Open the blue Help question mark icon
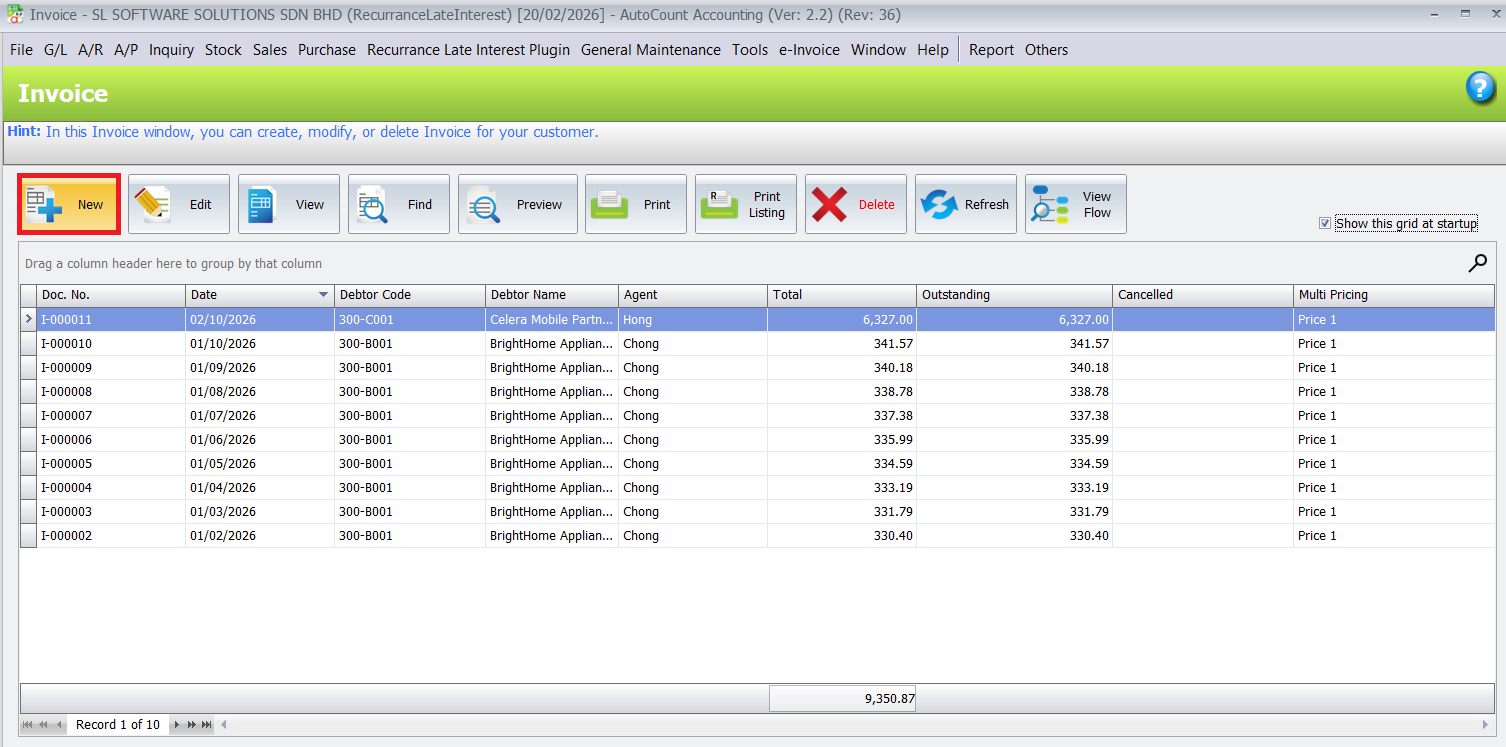The image size is (1506, 747). [x=1480, y=88]
